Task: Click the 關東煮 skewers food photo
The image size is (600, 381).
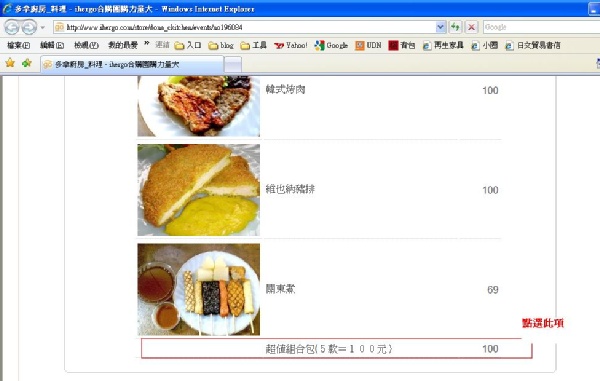Action: 199,290
